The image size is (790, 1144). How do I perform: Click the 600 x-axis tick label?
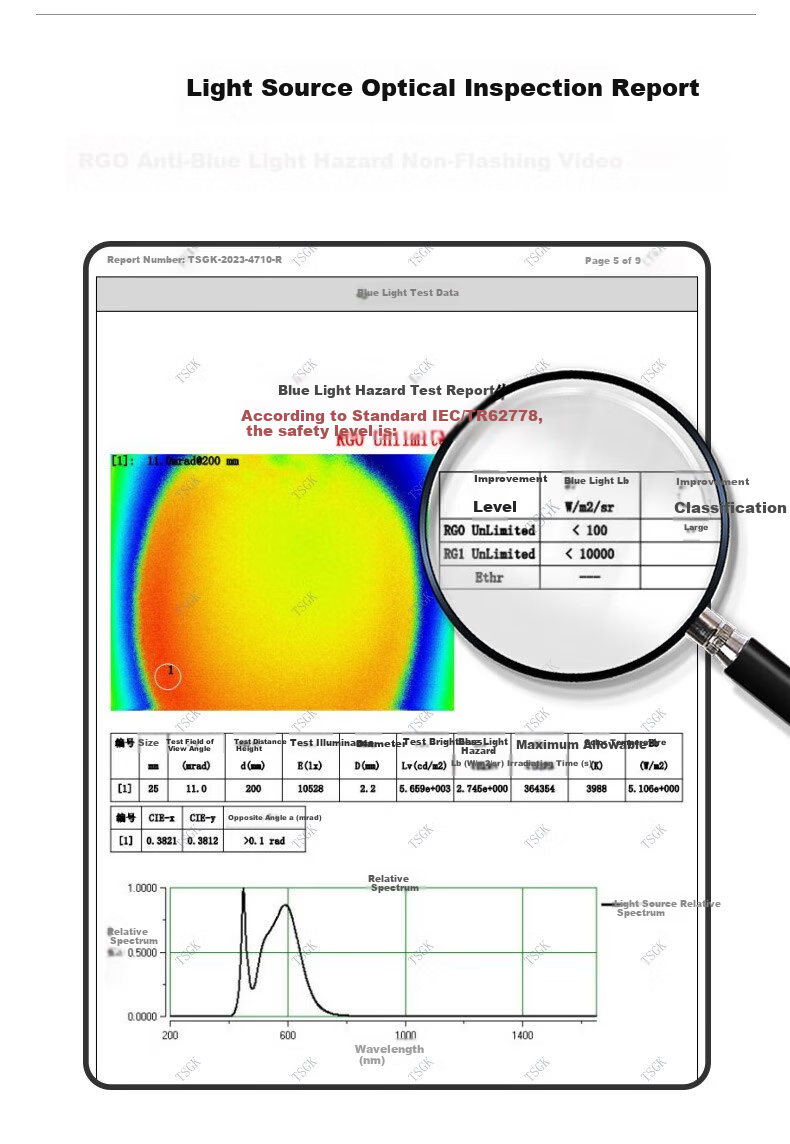(x=288, y=1035)
